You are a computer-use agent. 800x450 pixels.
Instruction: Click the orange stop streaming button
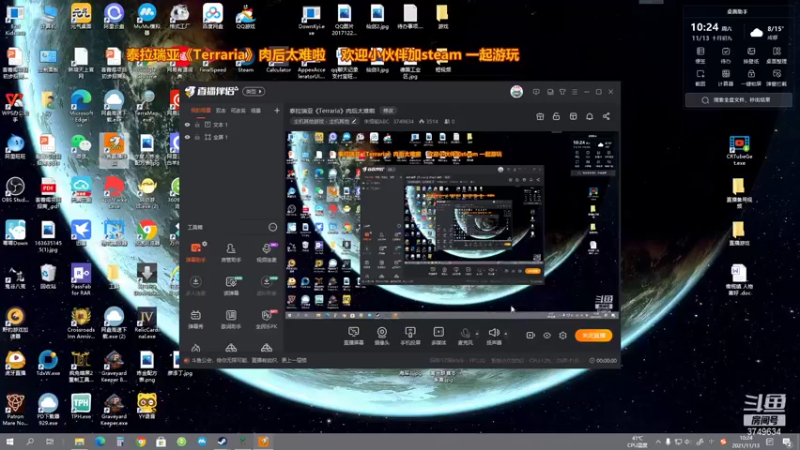coord(593,335)
